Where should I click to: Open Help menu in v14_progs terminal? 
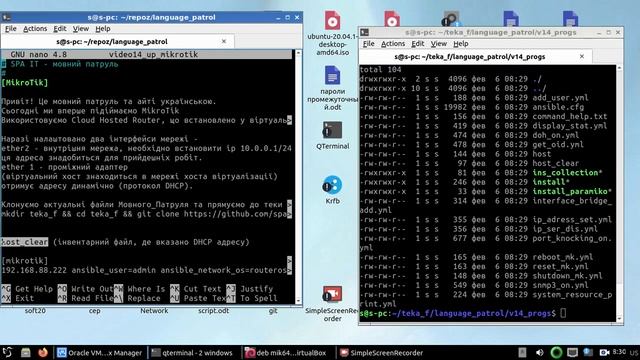pos(460,44)
